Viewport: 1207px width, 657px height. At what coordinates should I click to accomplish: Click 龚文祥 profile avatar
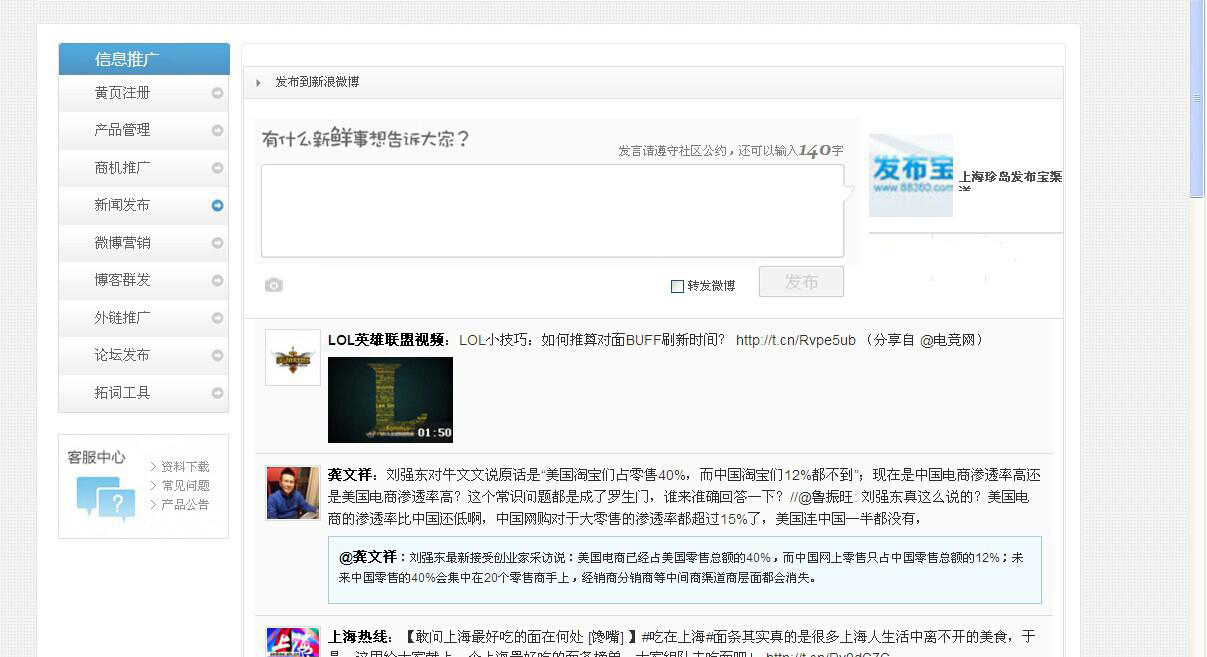pyautogui.click(x=293, y=493)
